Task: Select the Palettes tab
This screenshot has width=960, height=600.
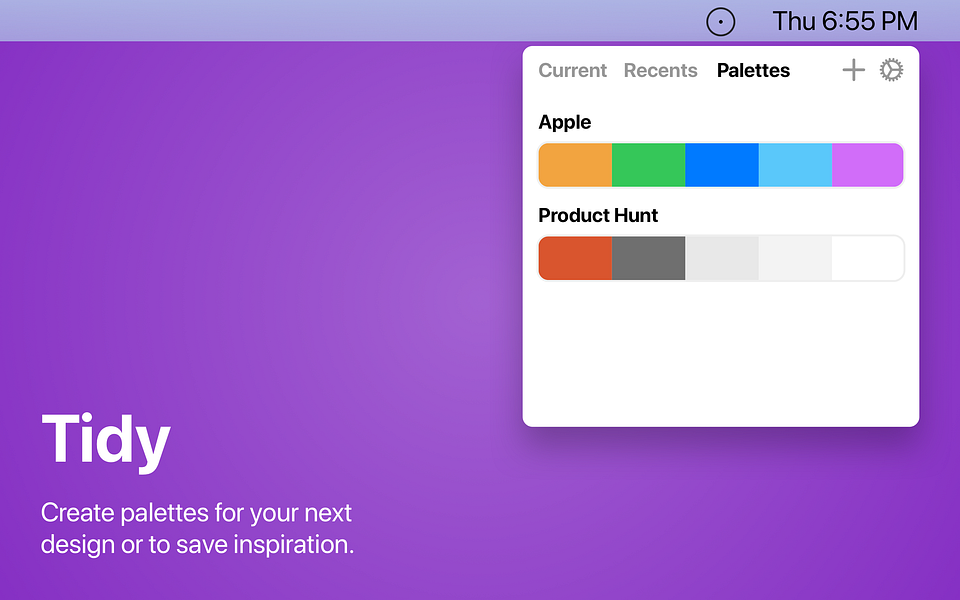Action: click(753, 70)
